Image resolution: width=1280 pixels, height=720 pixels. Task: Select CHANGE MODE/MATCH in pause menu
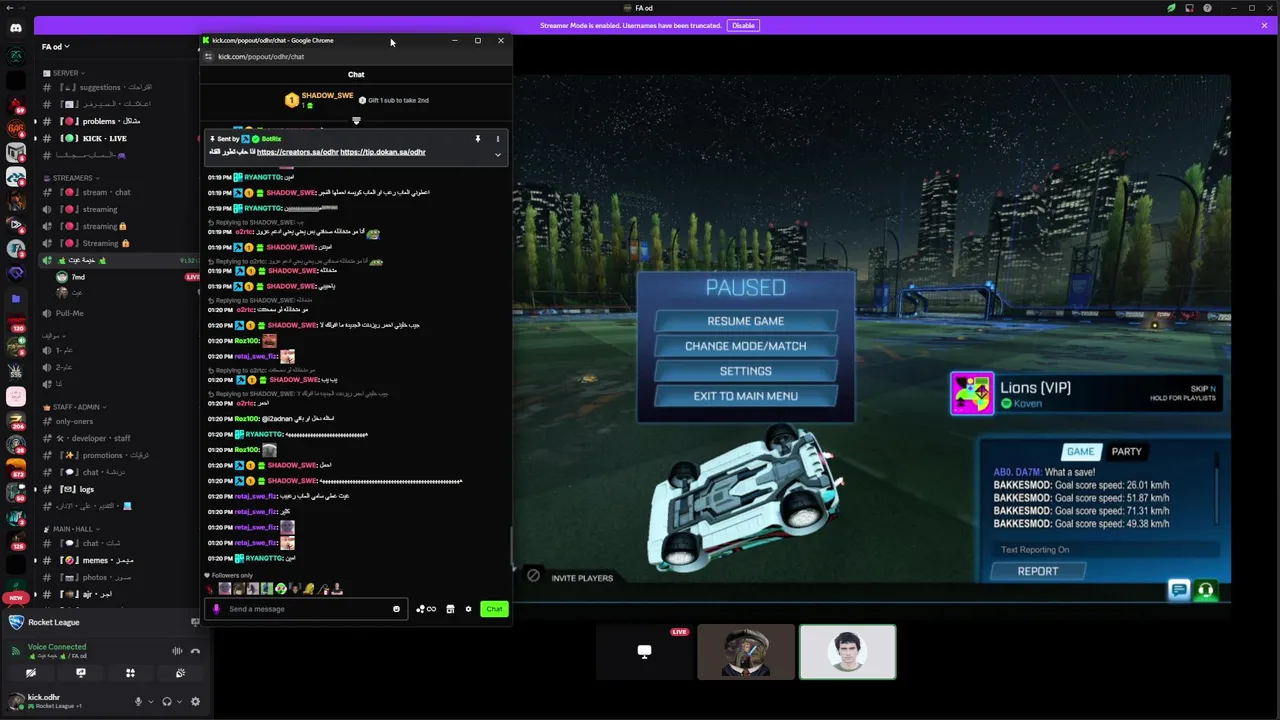pyautogui.click(x=745, y=346)
